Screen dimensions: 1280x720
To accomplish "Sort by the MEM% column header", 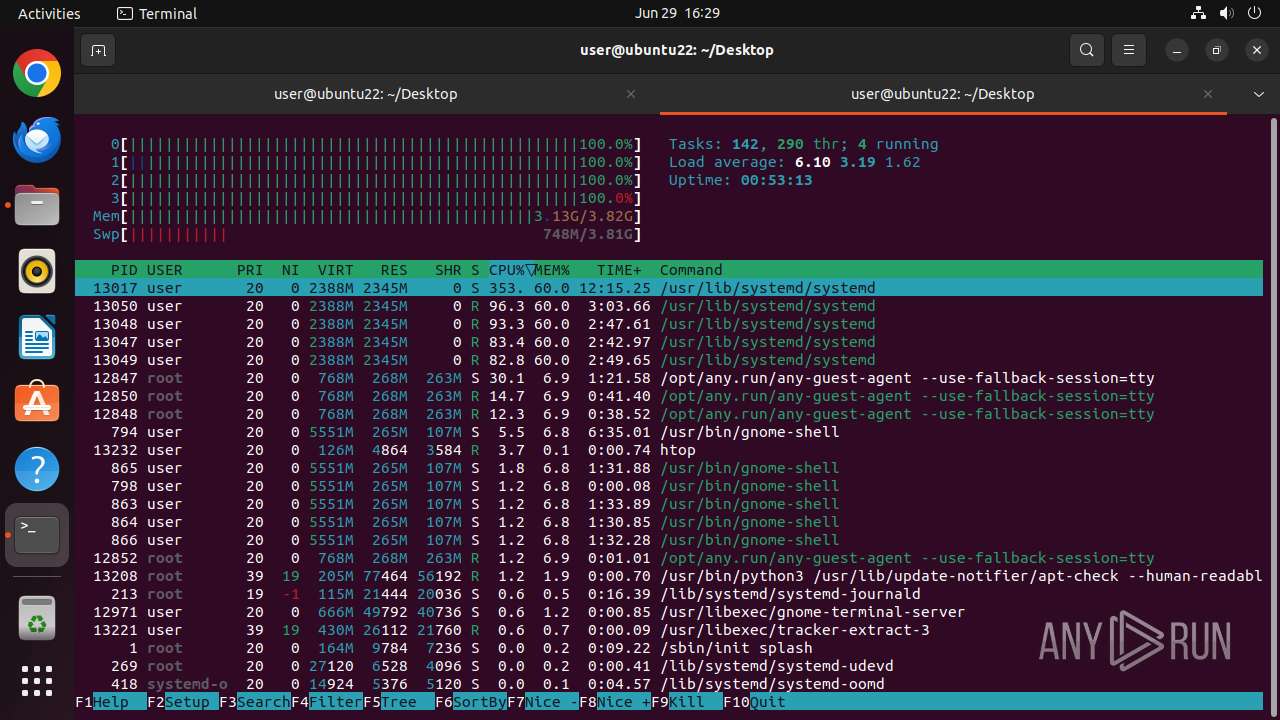I will point(552,270).
